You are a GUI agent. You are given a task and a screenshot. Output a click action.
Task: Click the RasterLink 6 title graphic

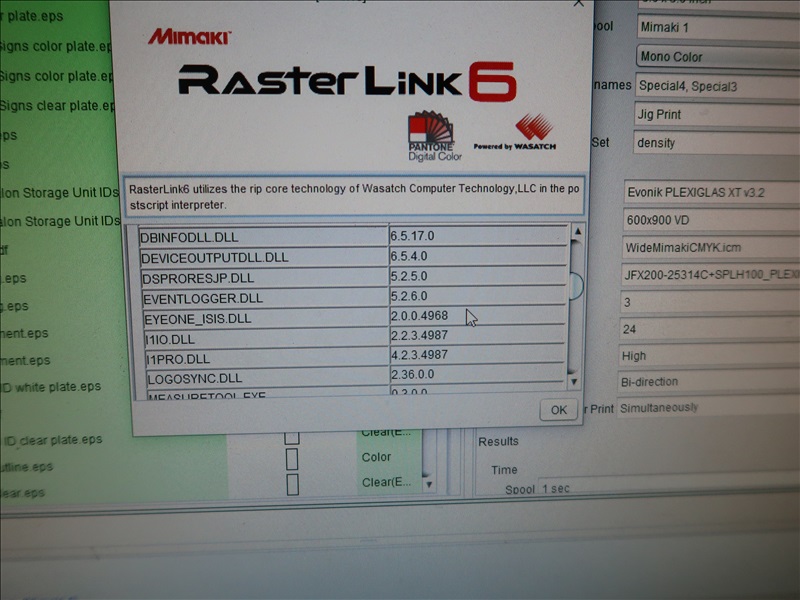tap(346, 82)
